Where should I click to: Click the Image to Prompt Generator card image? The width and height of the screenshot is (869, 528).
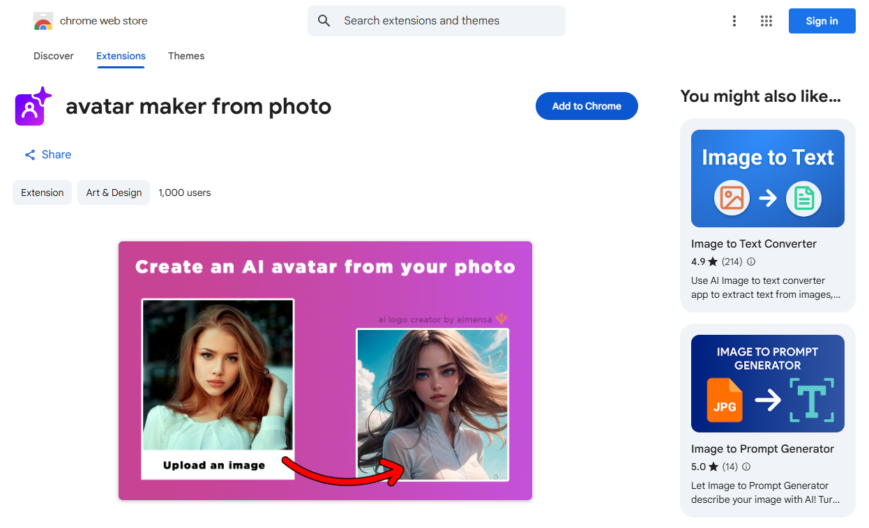[768, 383]
